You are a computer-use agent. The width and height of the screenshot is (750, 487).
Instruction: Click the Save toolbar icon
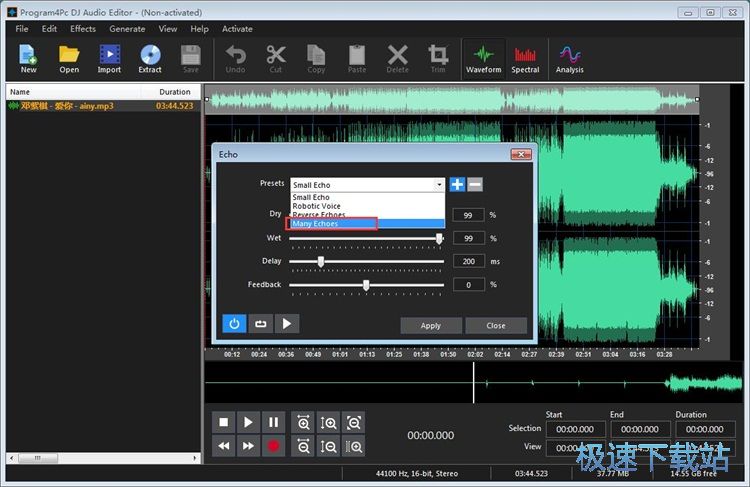click(190, 59)
